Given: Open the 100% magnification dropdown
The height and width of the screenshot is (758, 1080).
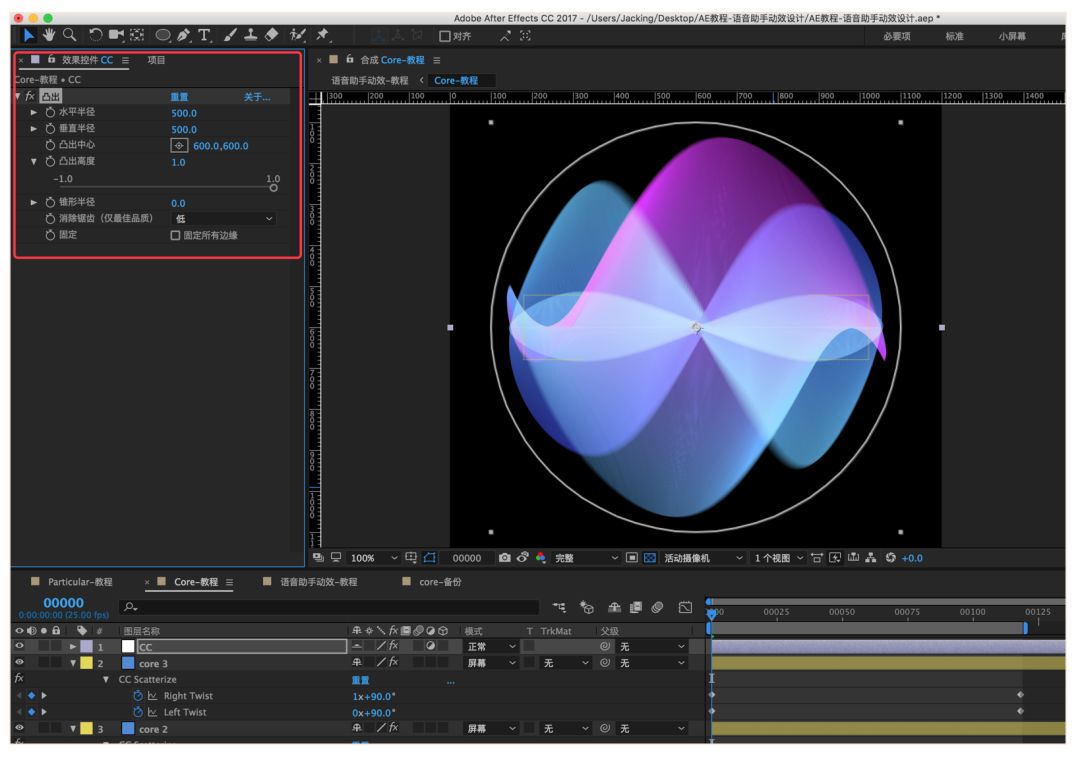Looking at the screenshot, I should (374, 558).
